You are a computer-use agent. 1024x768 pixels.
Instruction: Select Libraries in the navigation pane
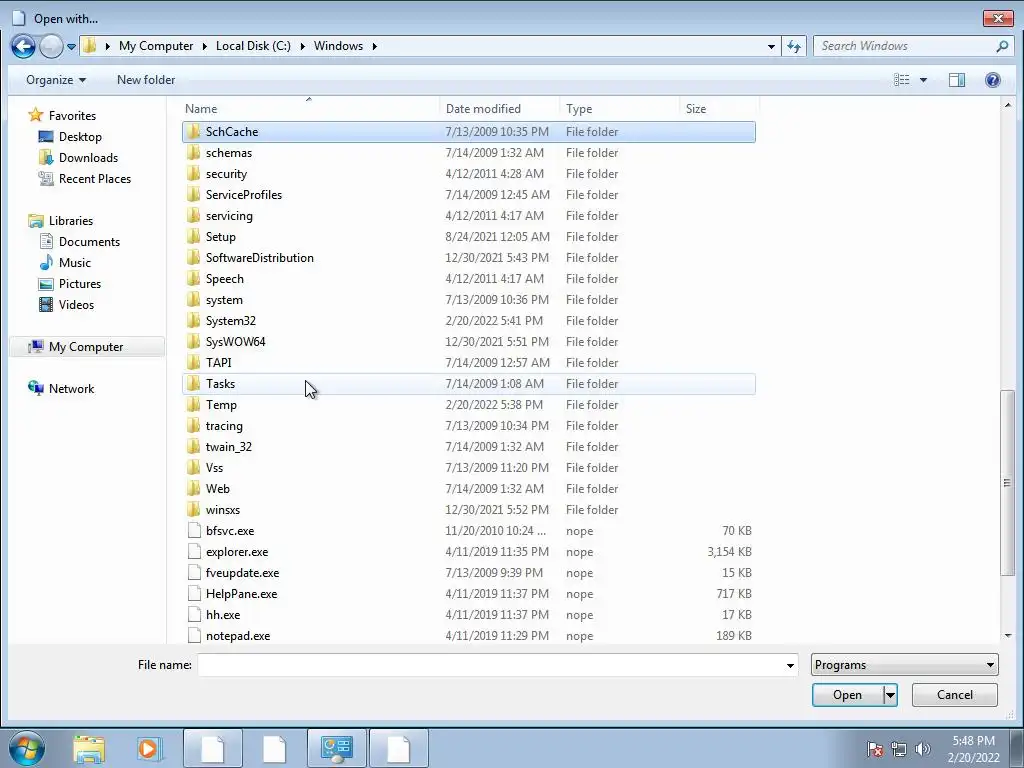pyautogui.click(x=61, y=221)
